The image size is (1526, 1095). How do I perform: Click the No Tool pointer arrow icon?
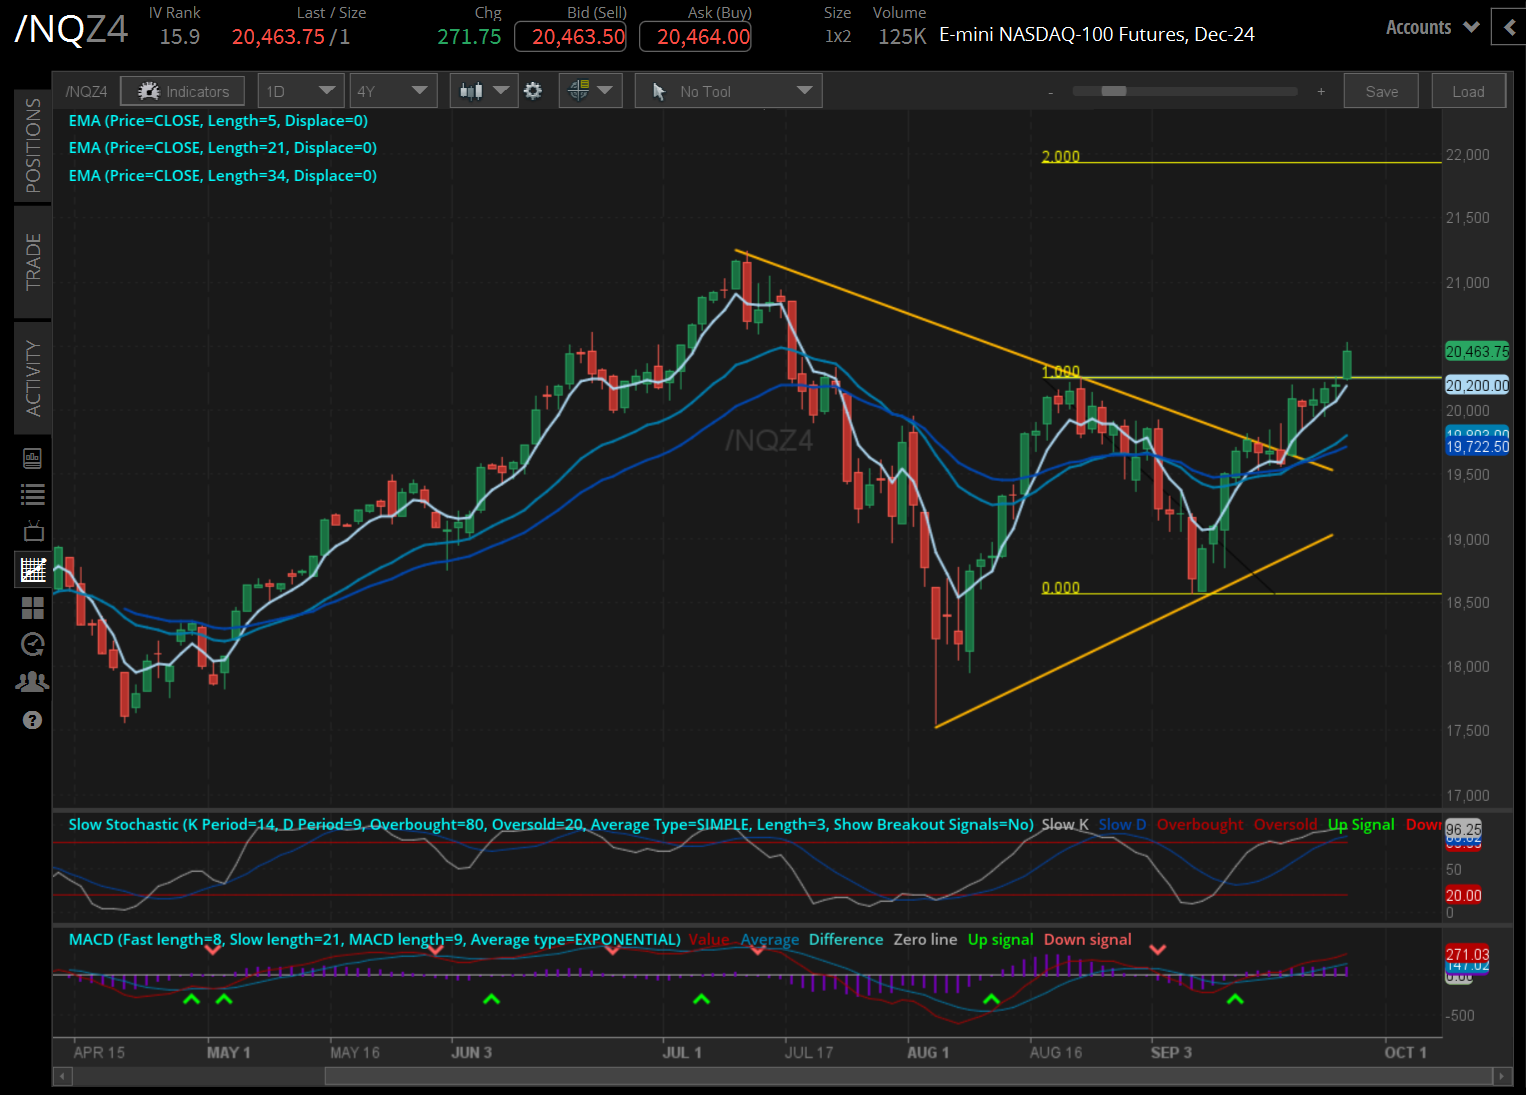[658, 91]
